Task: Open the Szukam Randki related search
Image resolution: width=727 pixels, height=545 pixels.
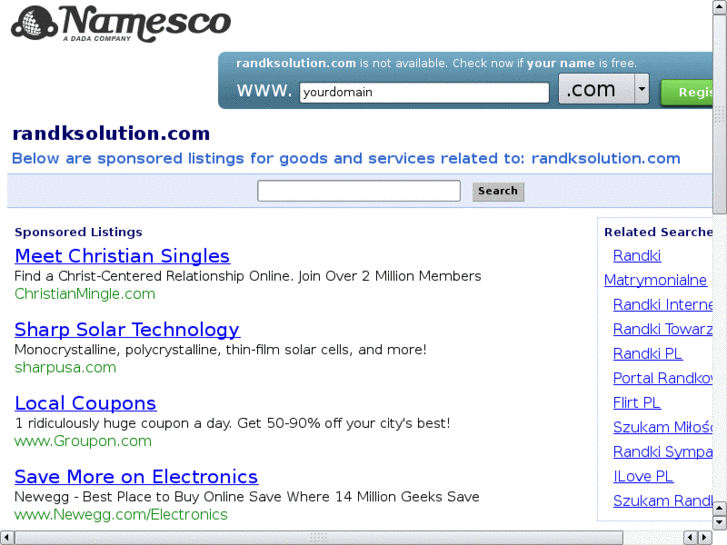Action: (x=663, y=501)
